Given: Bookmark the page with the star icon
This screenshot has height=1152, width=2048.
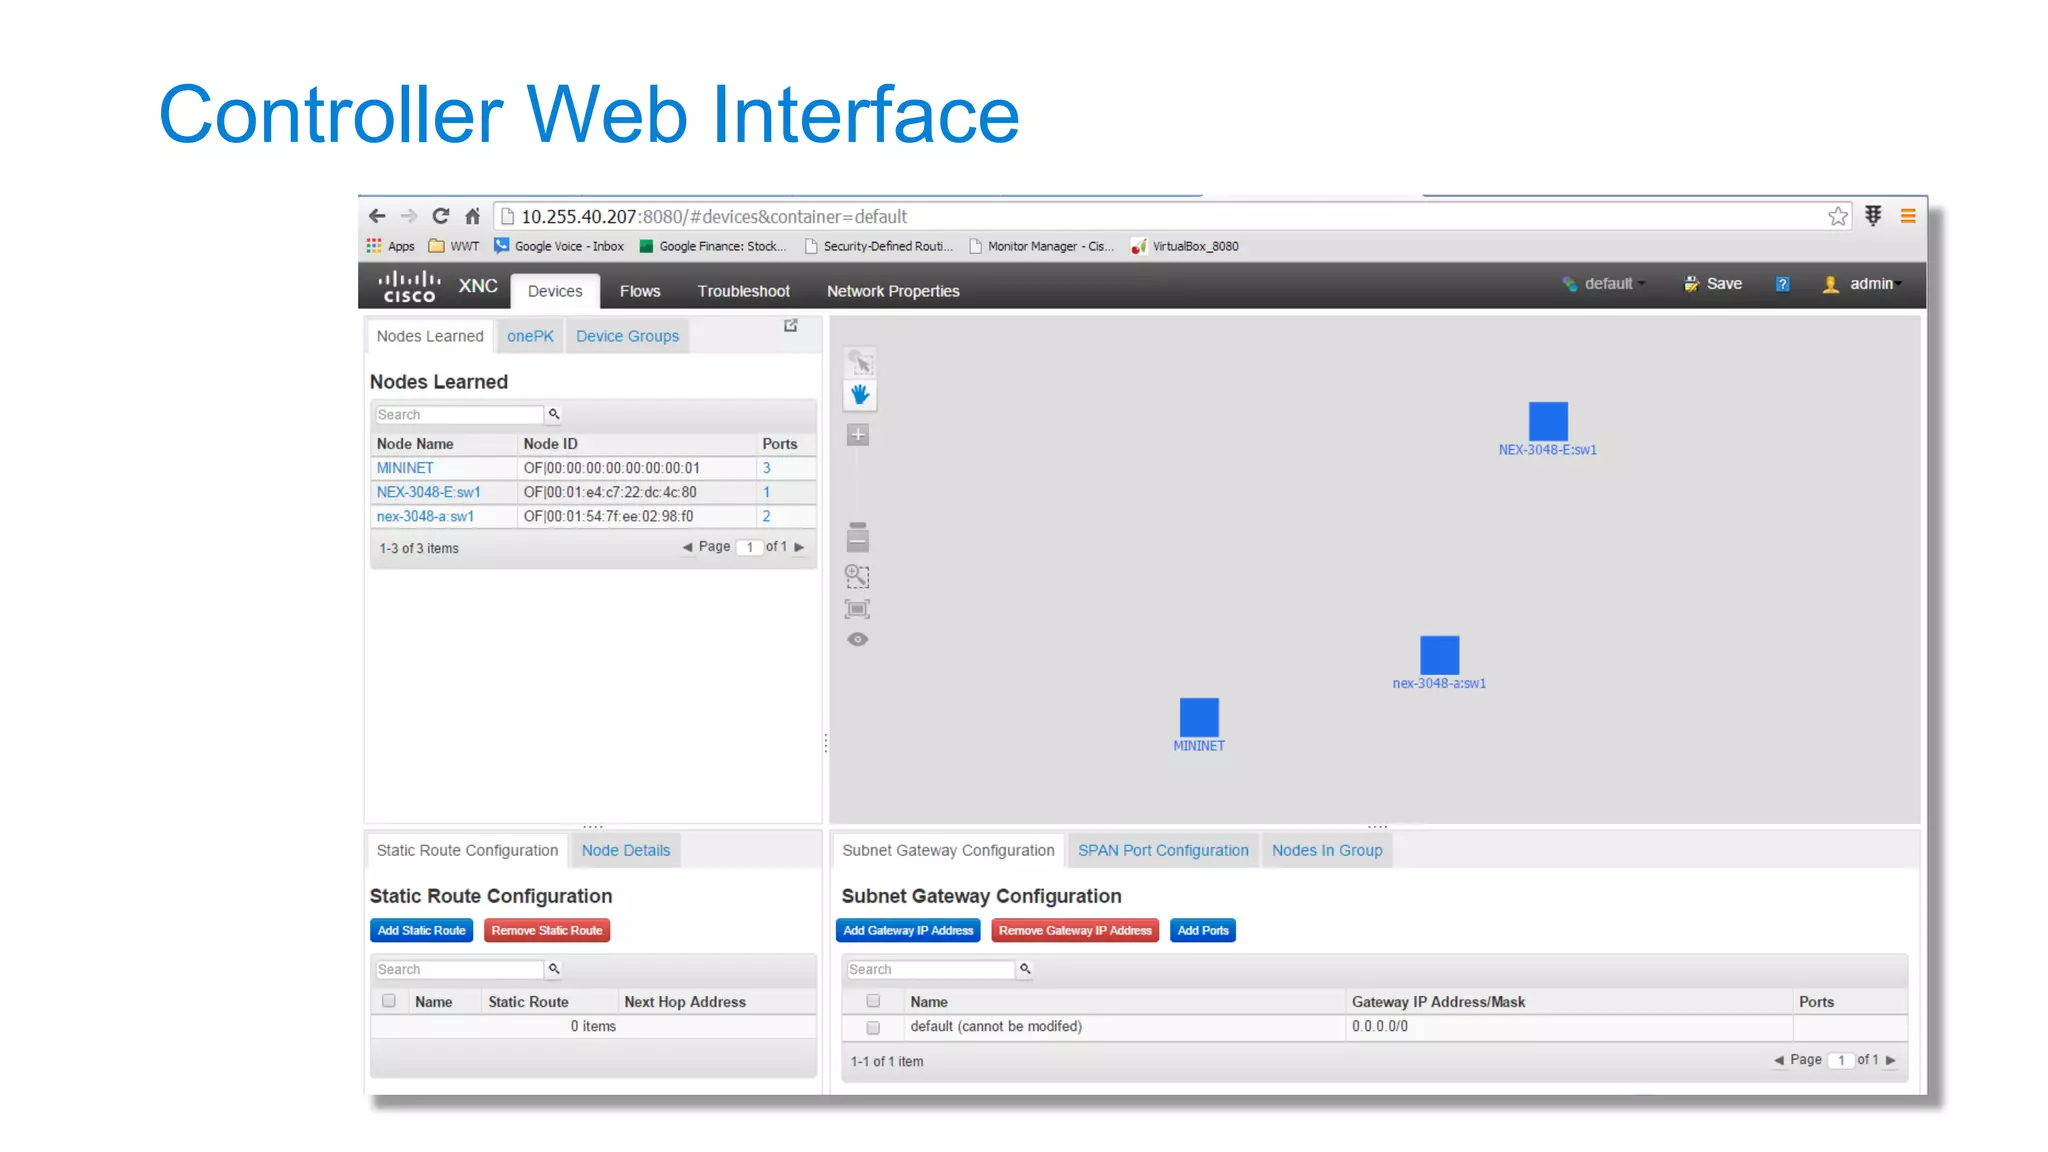Looking at the screenshot, I should coord(1838,216).
